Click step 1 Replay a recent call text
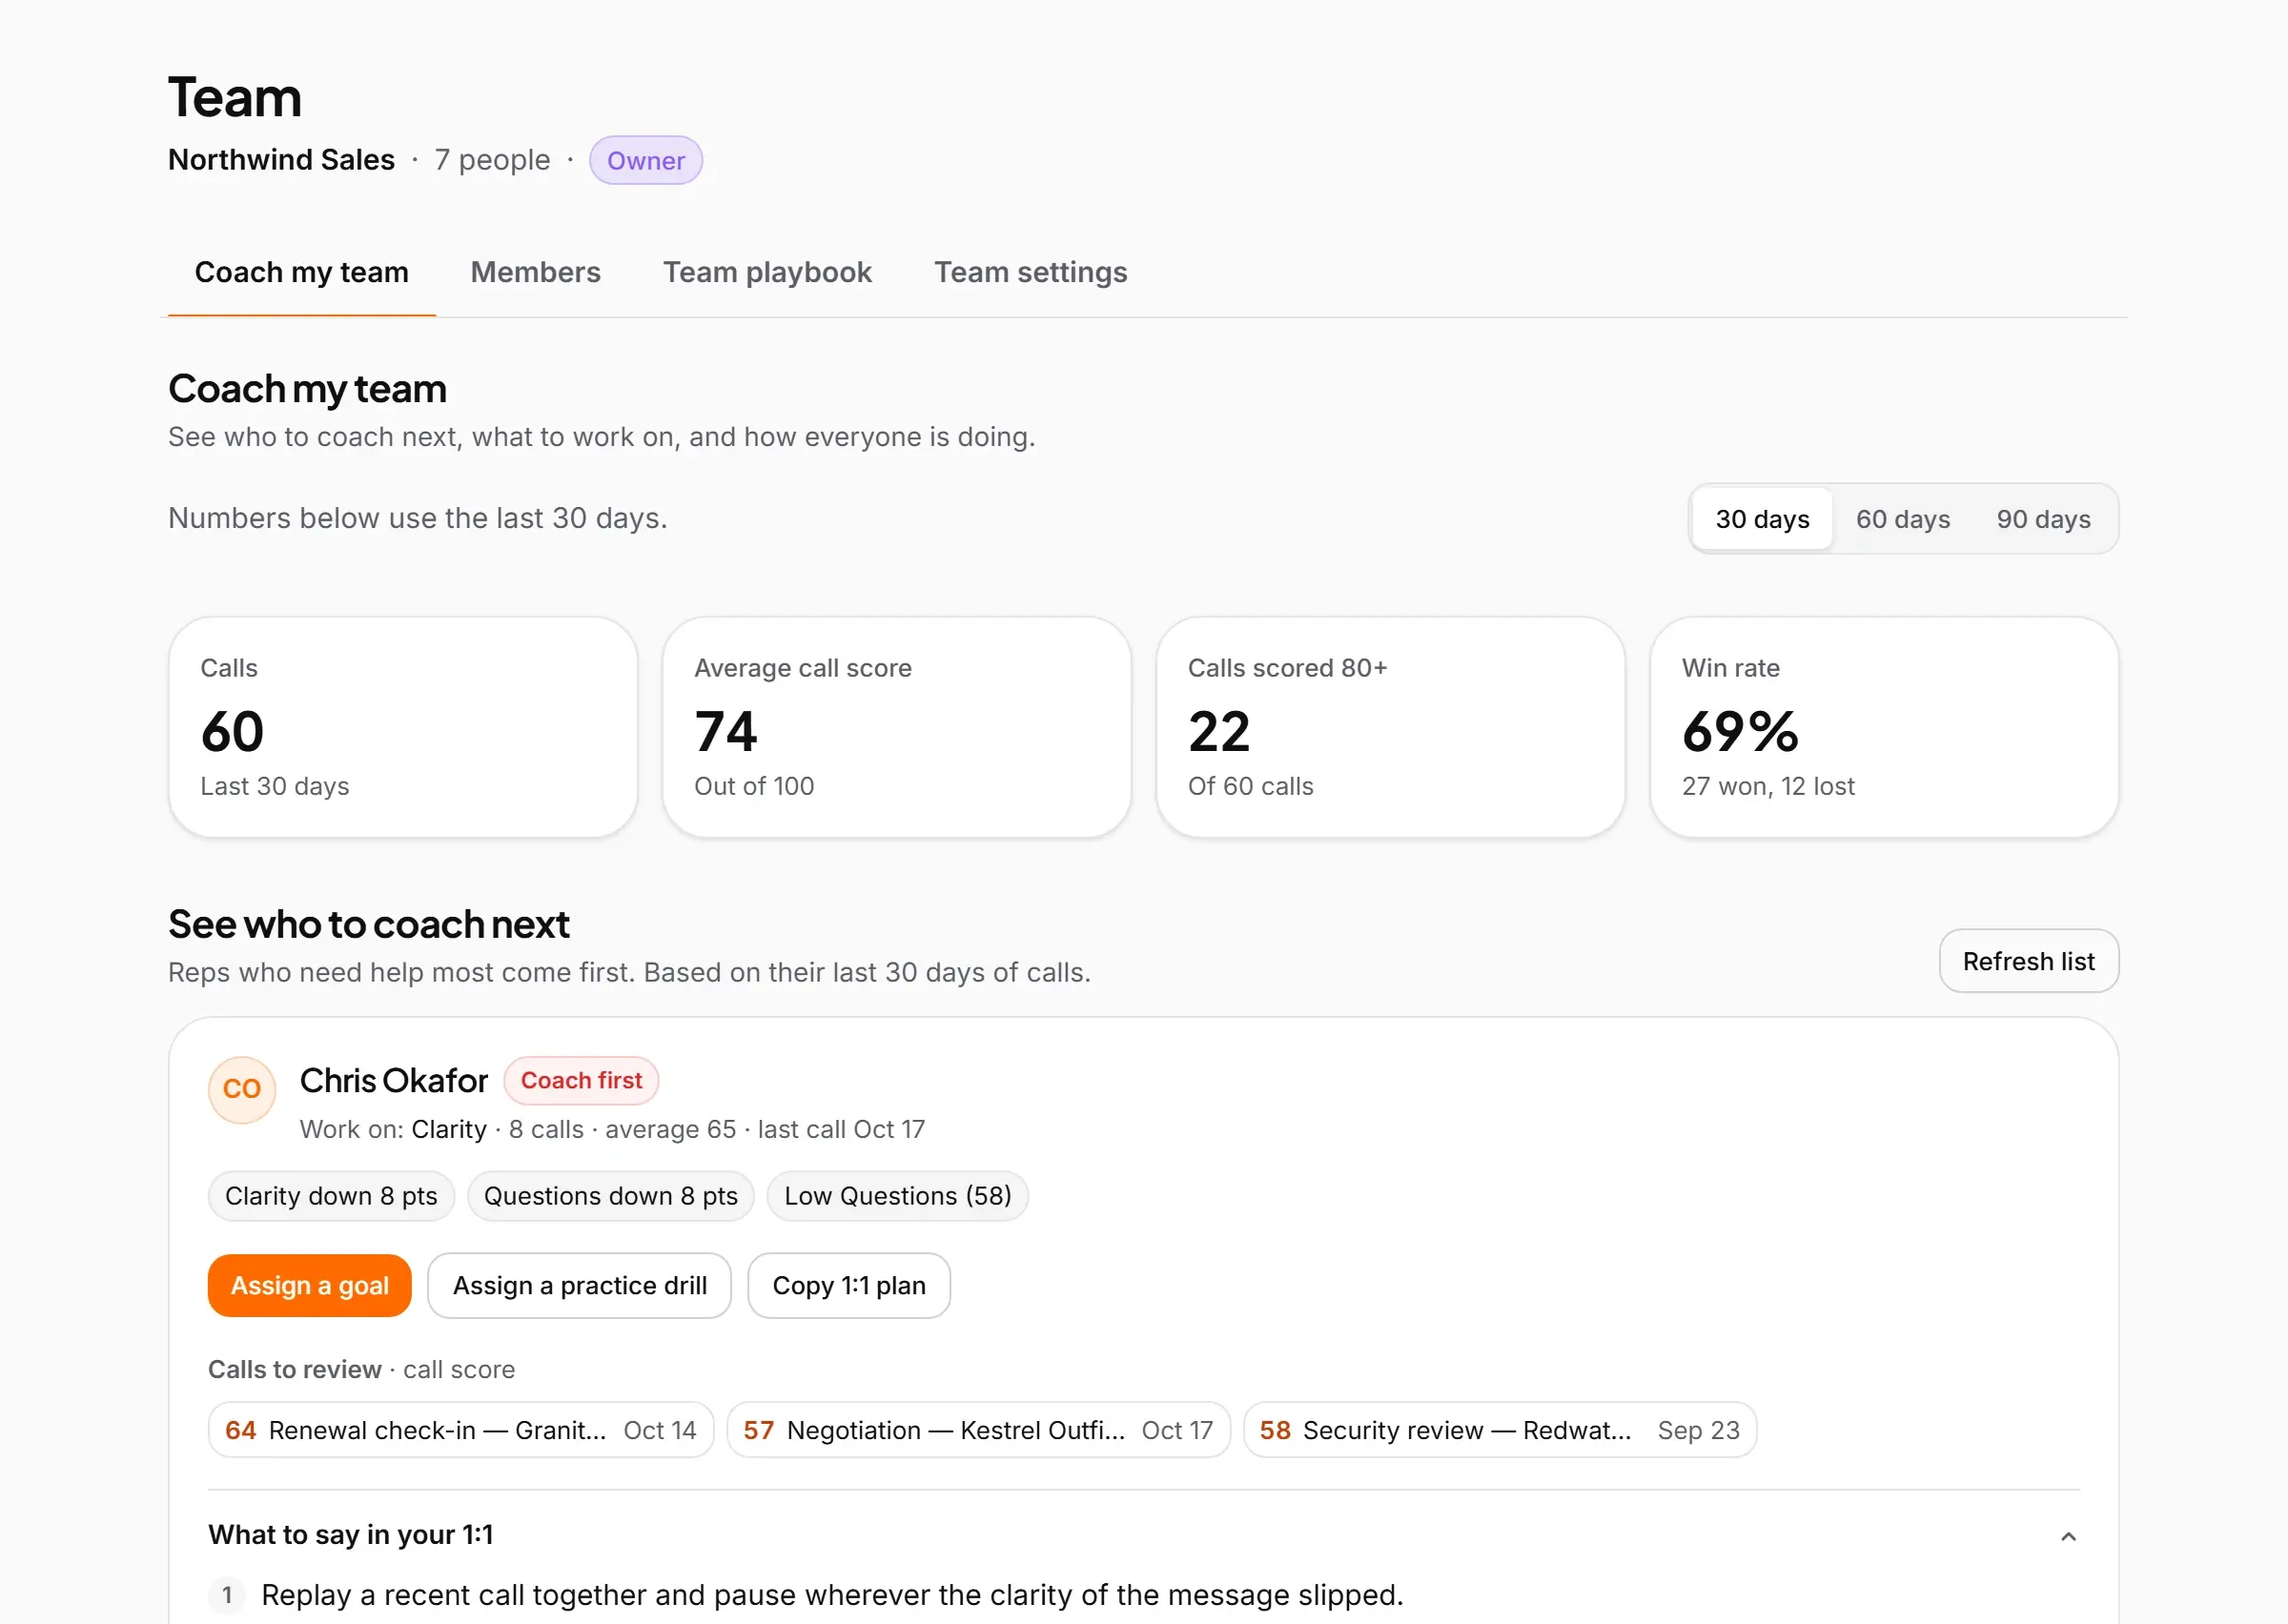Image resolution: width=2288 pixels, height=1624 pixels. point(832,1595)
